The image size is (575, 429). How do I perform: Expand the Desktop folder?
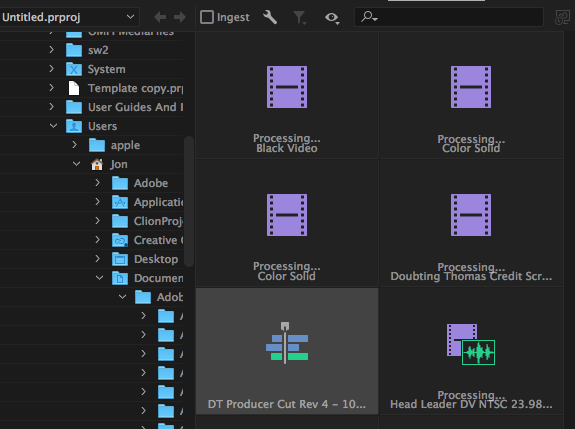98,259
